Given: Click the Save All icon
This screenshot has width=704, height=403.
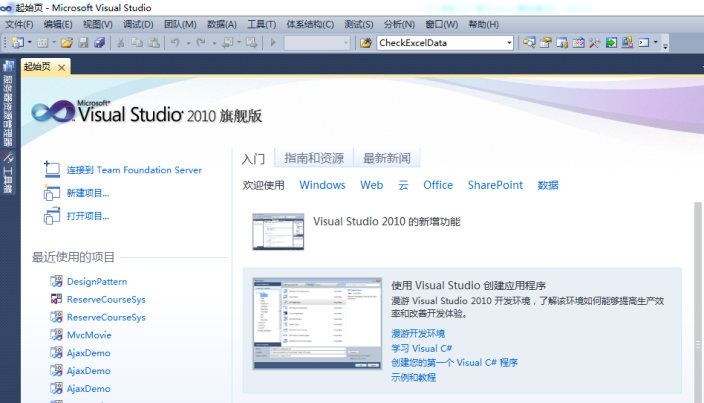Looking at the screenshot, I should pyautogui.click(x=99, y=43).
